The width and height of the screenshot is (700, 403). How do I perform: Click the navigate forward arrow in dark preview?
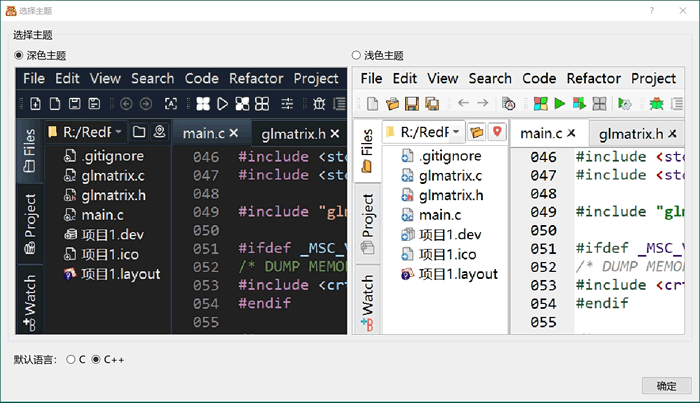[146, 104]
